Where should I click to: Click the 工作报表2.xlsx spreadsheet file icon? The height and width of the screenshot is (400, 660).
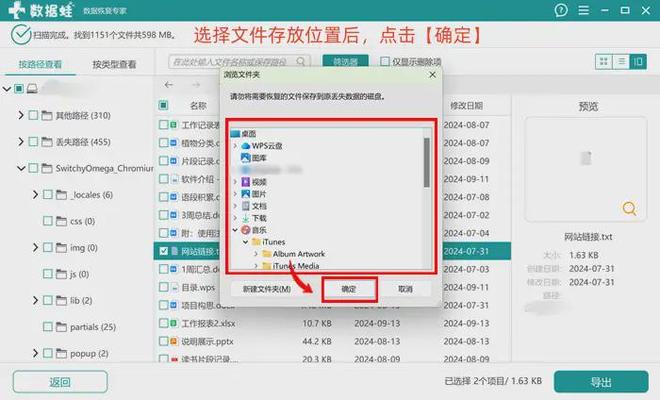pos(173,323)
